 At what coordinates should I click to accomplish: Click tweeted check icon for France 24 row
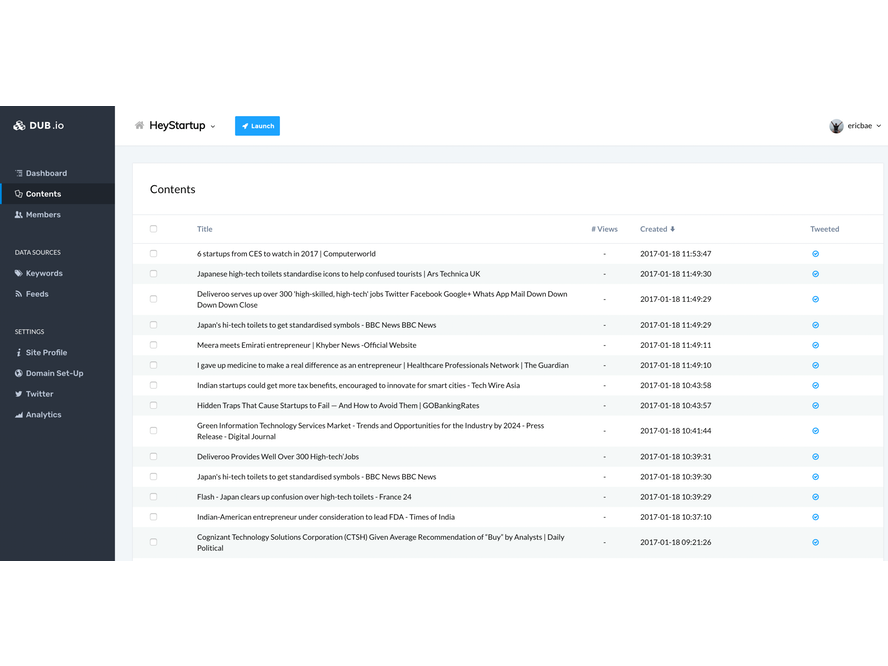tap(816, 497)
